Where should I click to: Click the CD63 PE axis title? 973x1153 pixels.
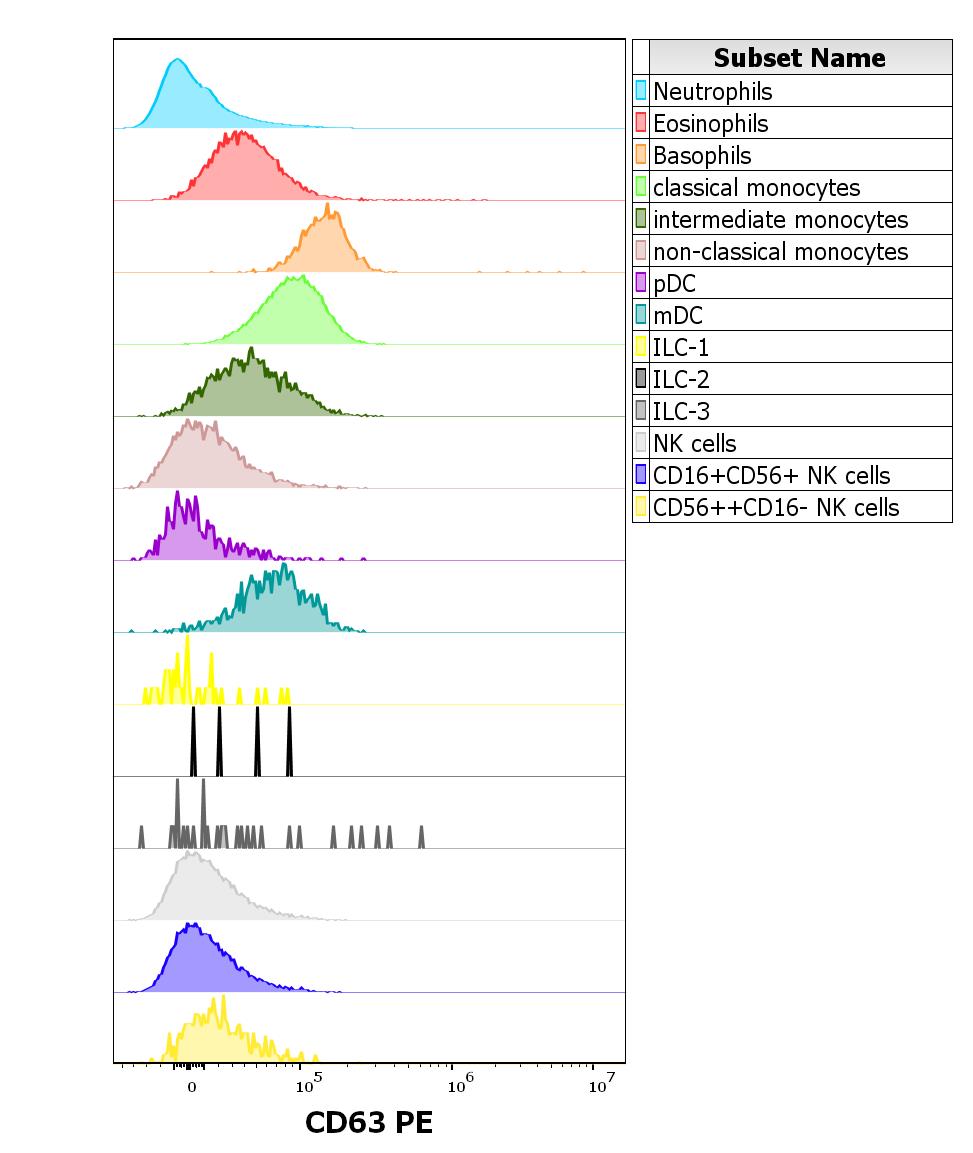click(x=369, y=1122)
